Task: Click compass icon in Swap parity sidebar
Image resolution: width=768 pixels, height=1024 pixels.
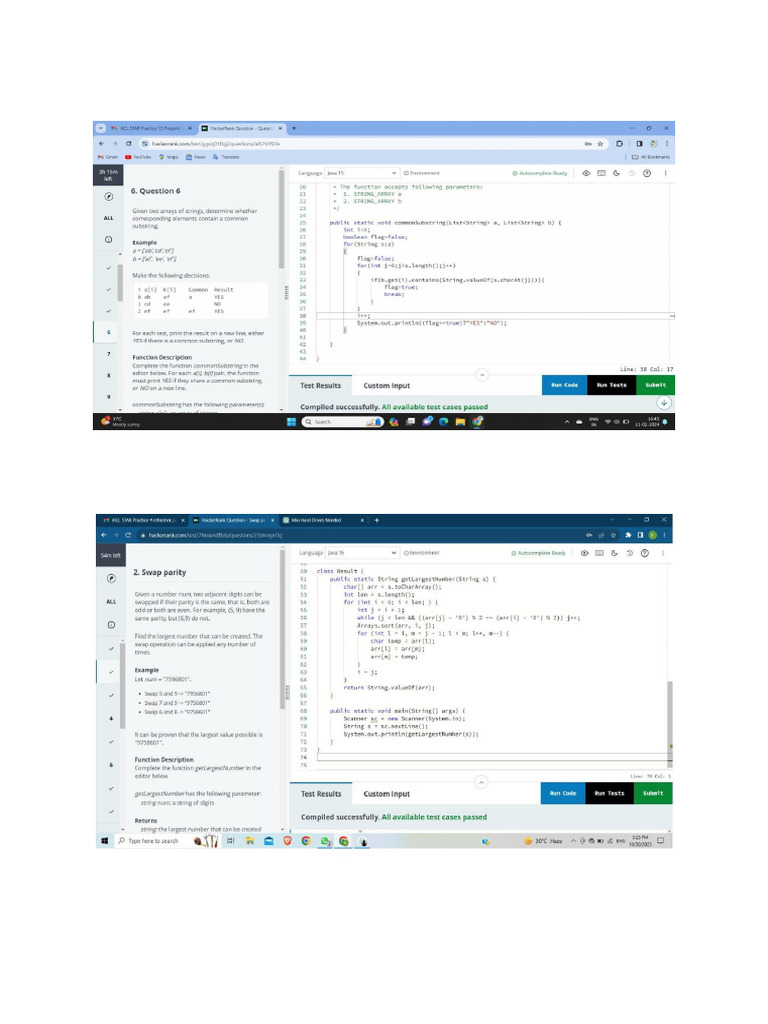Action: (111, 578)
